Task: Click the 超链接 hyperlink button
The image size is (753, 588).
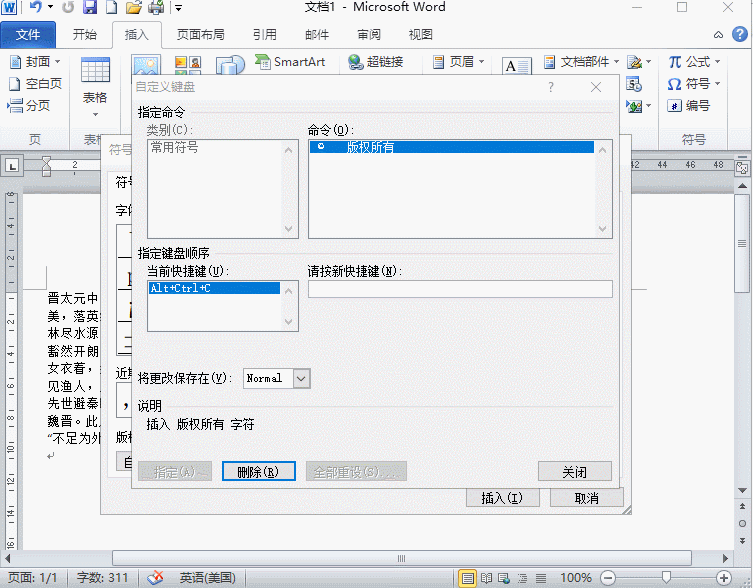Action: pos(376,62)
